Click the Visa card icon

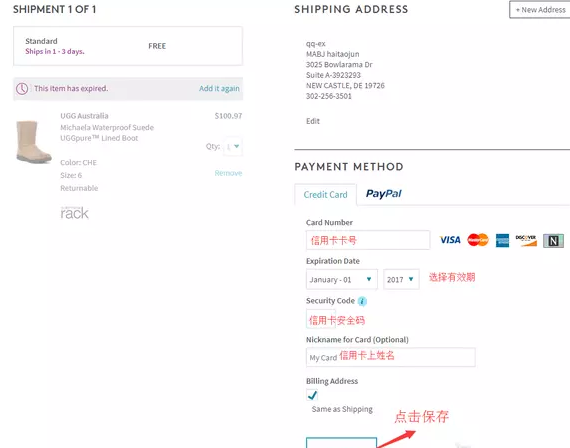pos(450,240)
